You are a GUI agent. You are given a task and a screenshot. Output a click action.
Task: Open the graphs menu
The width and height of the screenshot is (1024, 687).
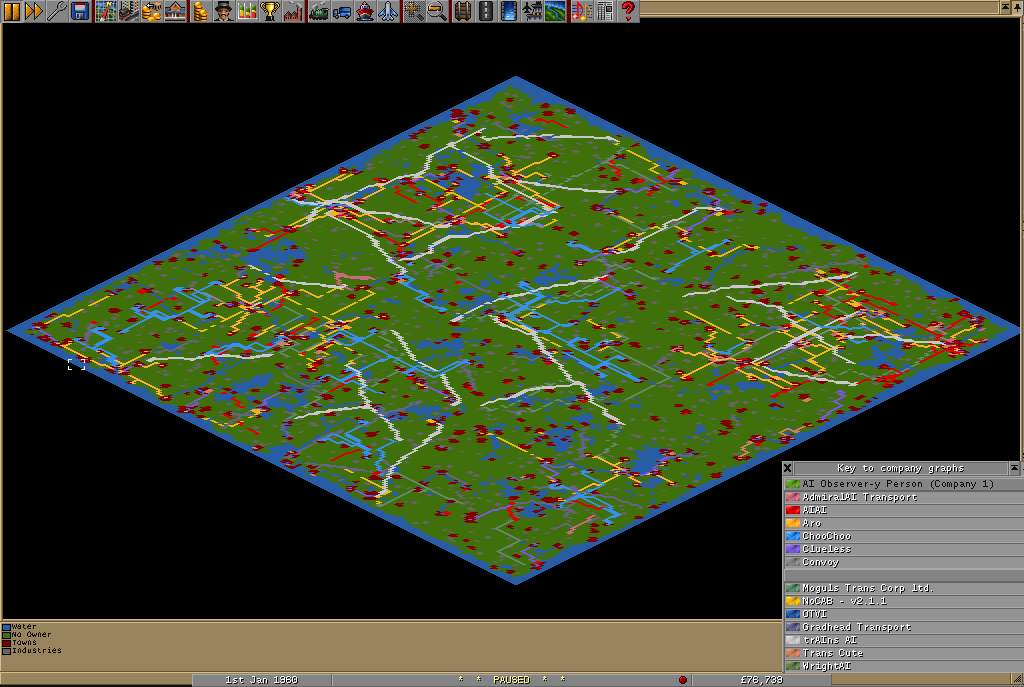pyautogui.click(x=247, y=11)
